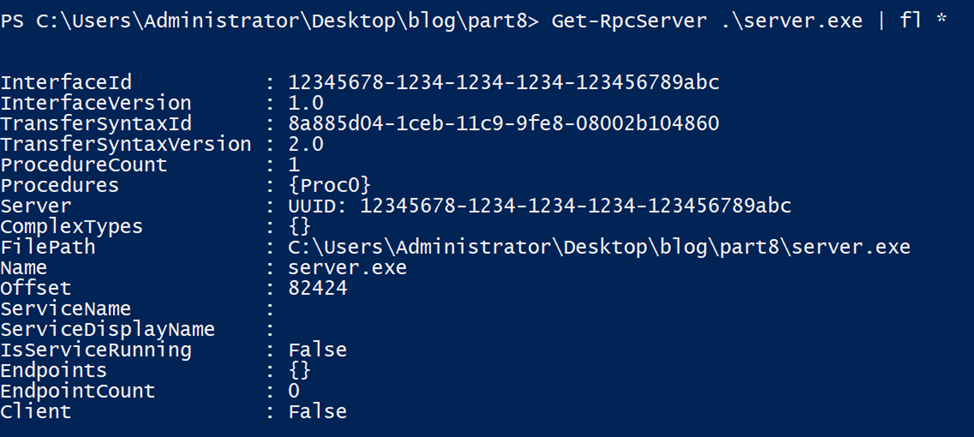Click the Client False value

pos(317,411)
